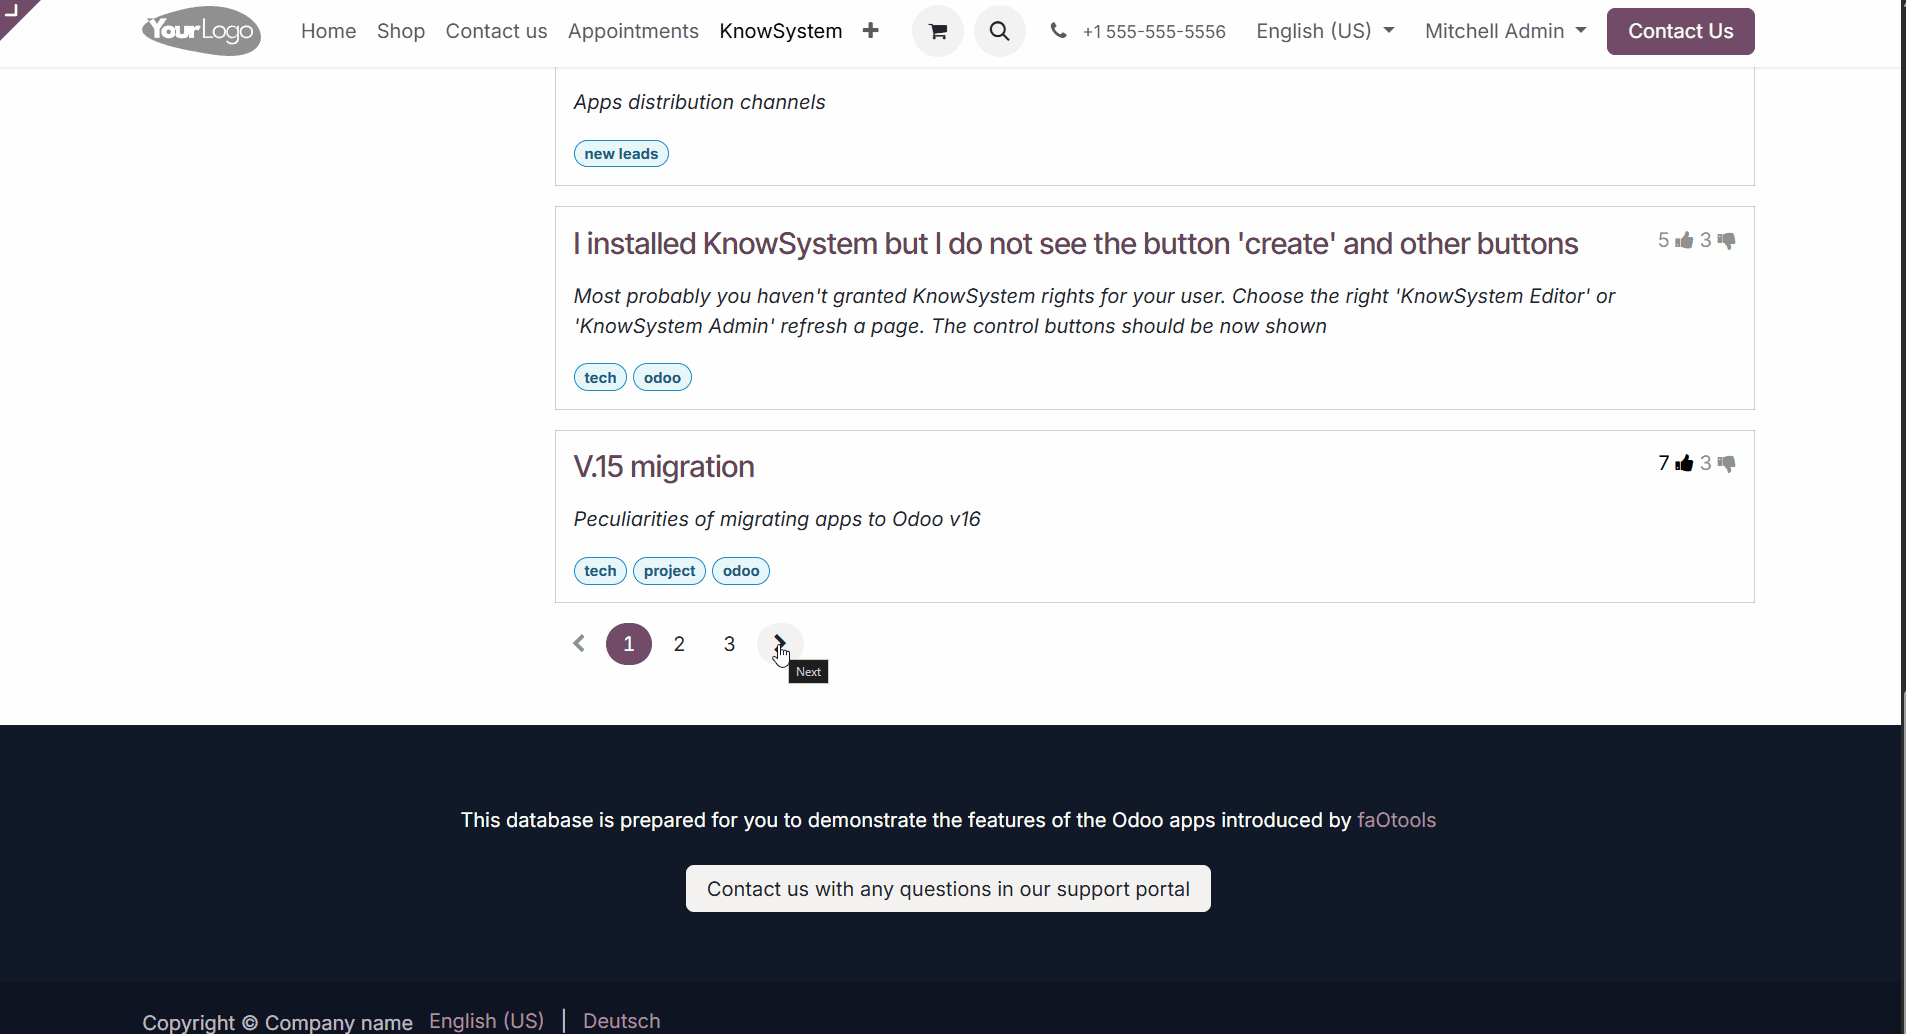1906x1034 pixels.
Task: Open the Home menu item
Action: pos(328,31)
